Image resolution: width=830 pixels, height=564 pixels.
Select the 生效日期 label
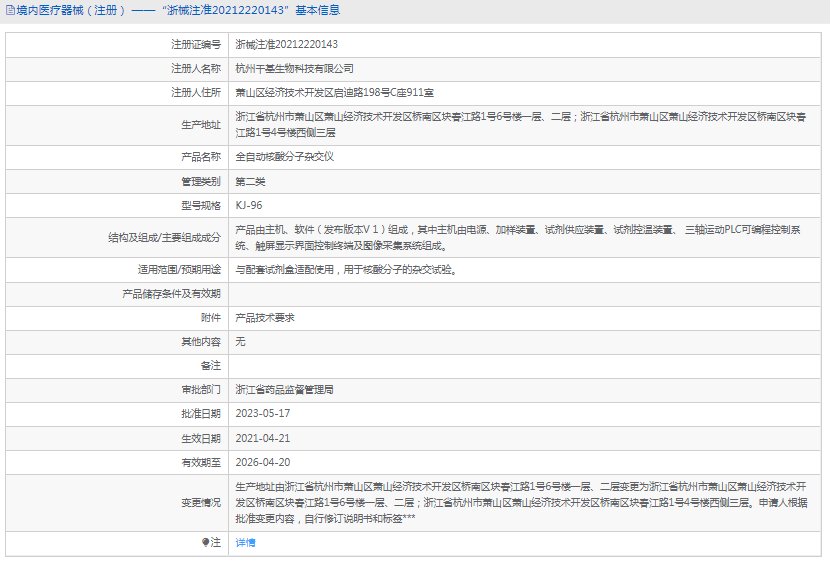tap(201, 438)
